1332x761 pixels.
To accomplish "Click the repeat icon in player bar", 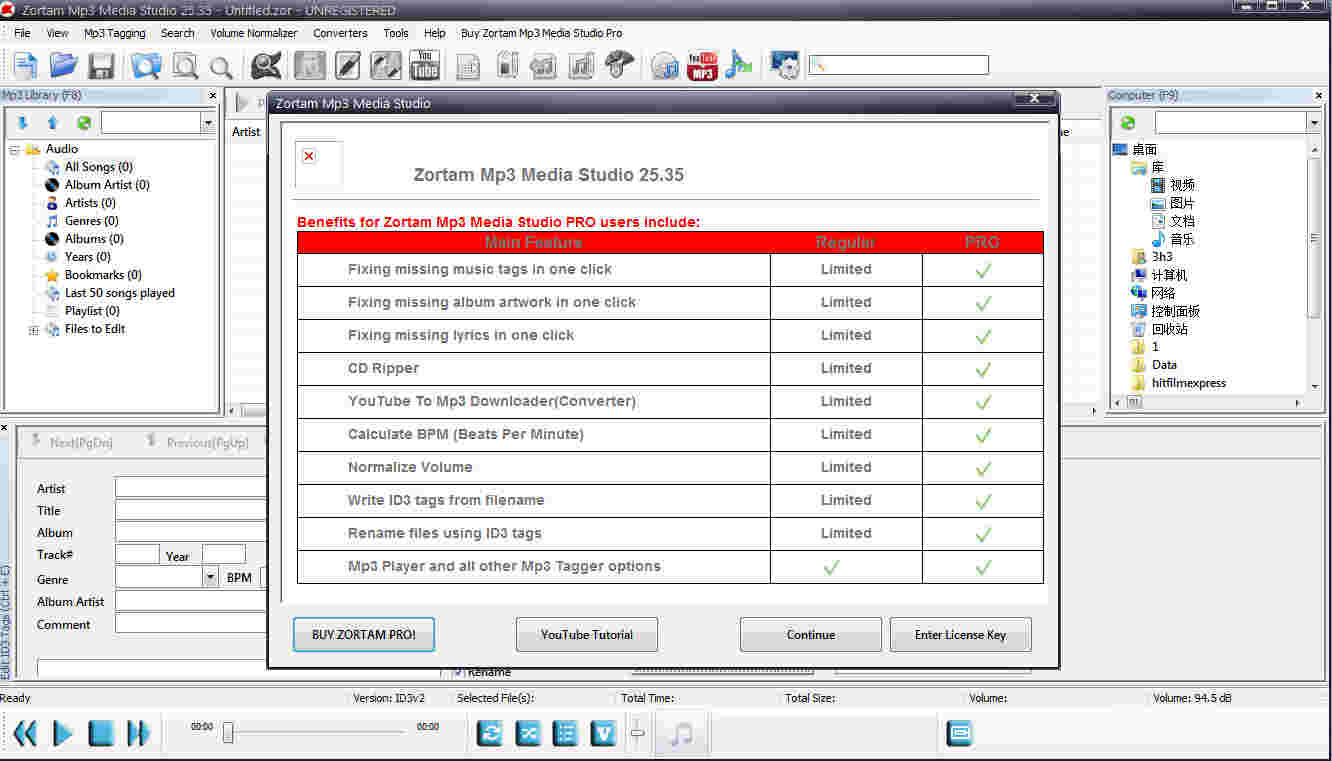I will point(490,733).
